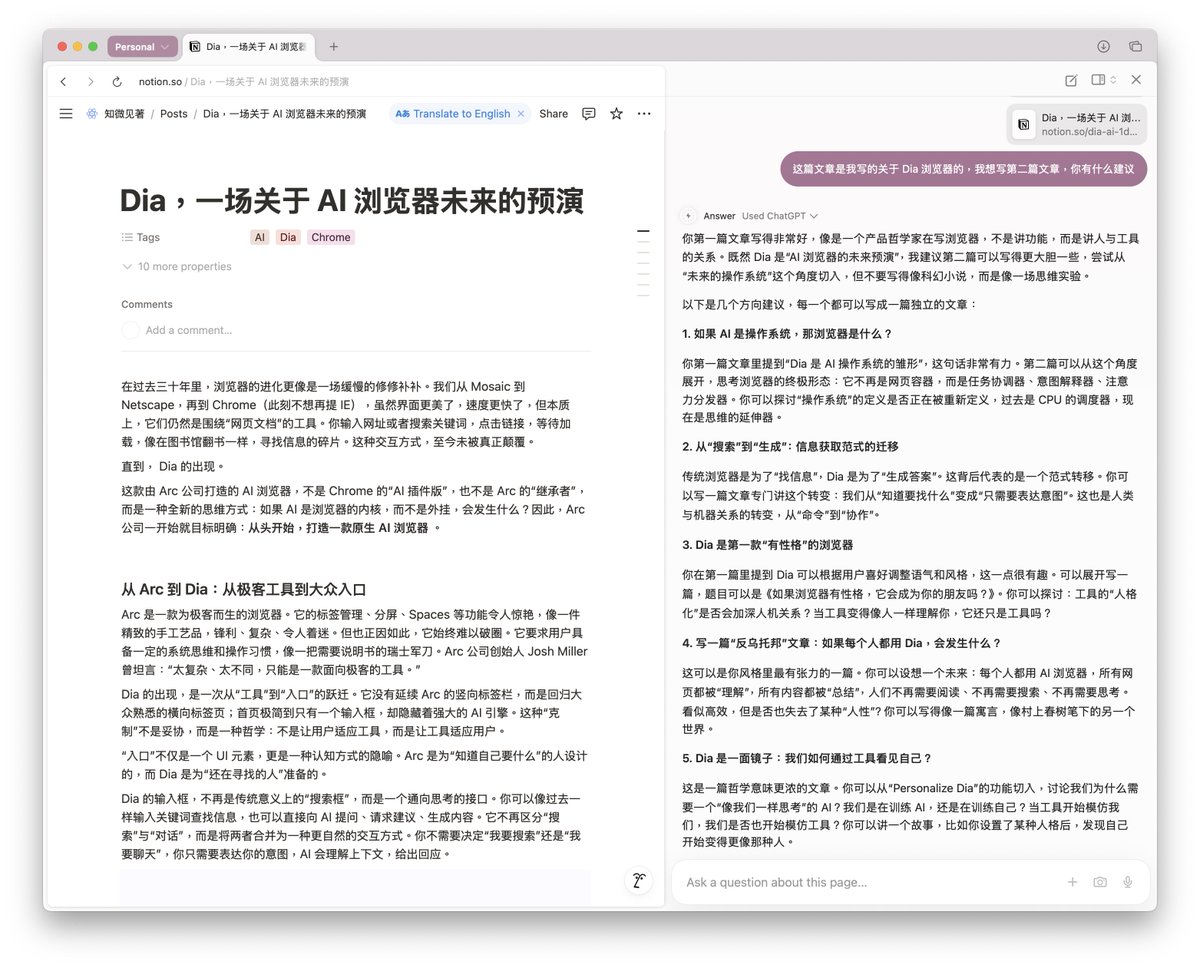Click the user message bubble in chat

pyautogui.click(x=963, y=170)
